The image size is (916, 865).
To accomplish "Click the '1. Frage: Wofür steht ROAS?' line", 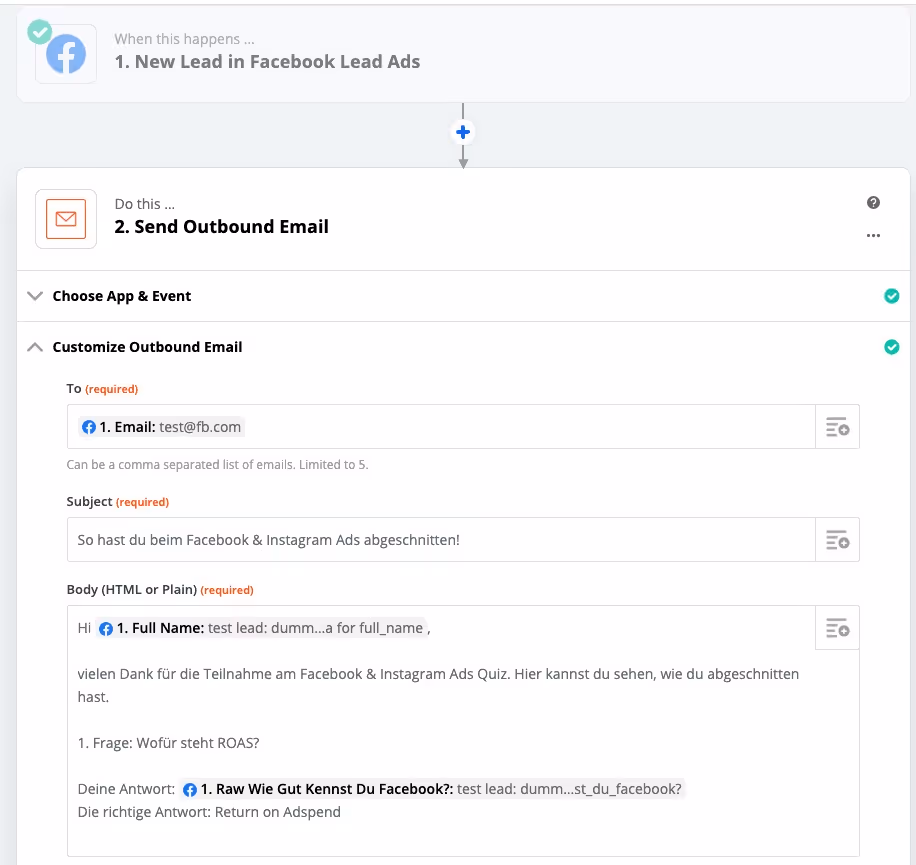I will pyautogui.click(x=168, y=743).
